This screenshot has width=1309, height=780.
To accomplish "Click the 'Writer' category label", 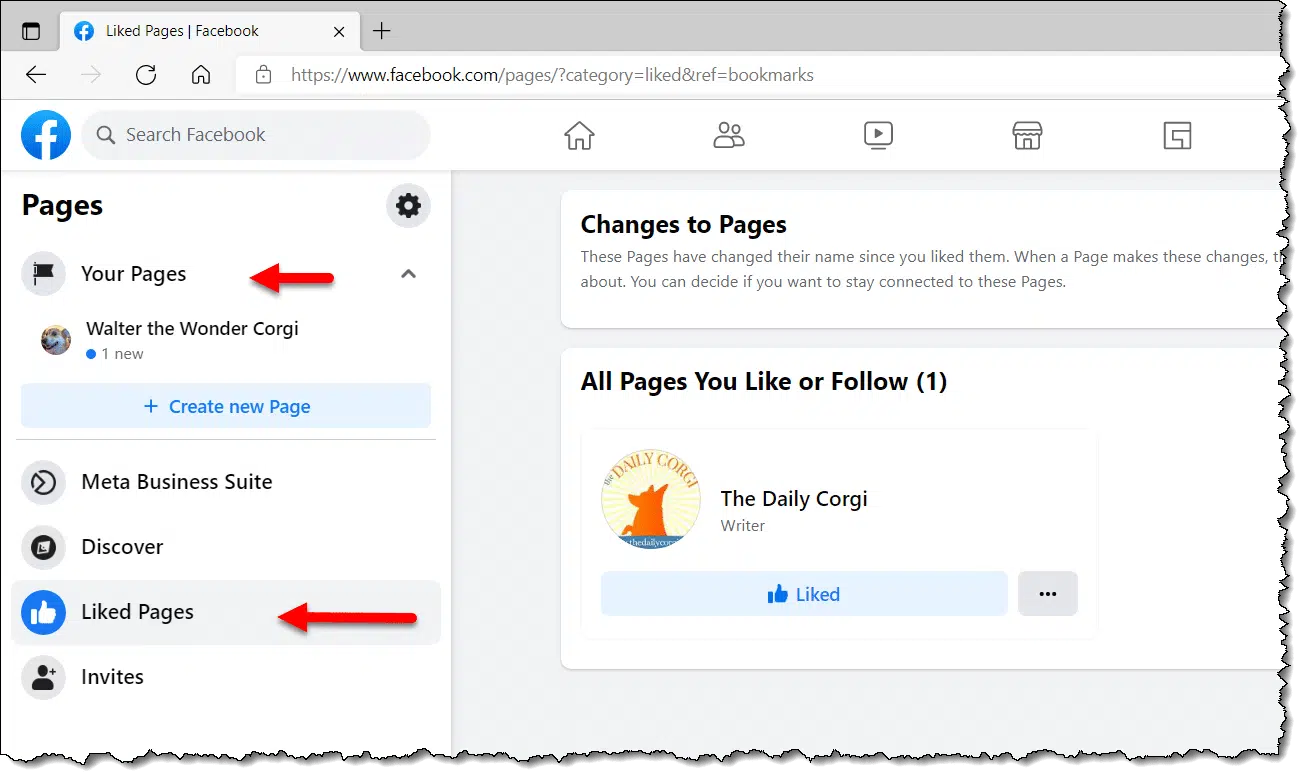I will 743,526.
